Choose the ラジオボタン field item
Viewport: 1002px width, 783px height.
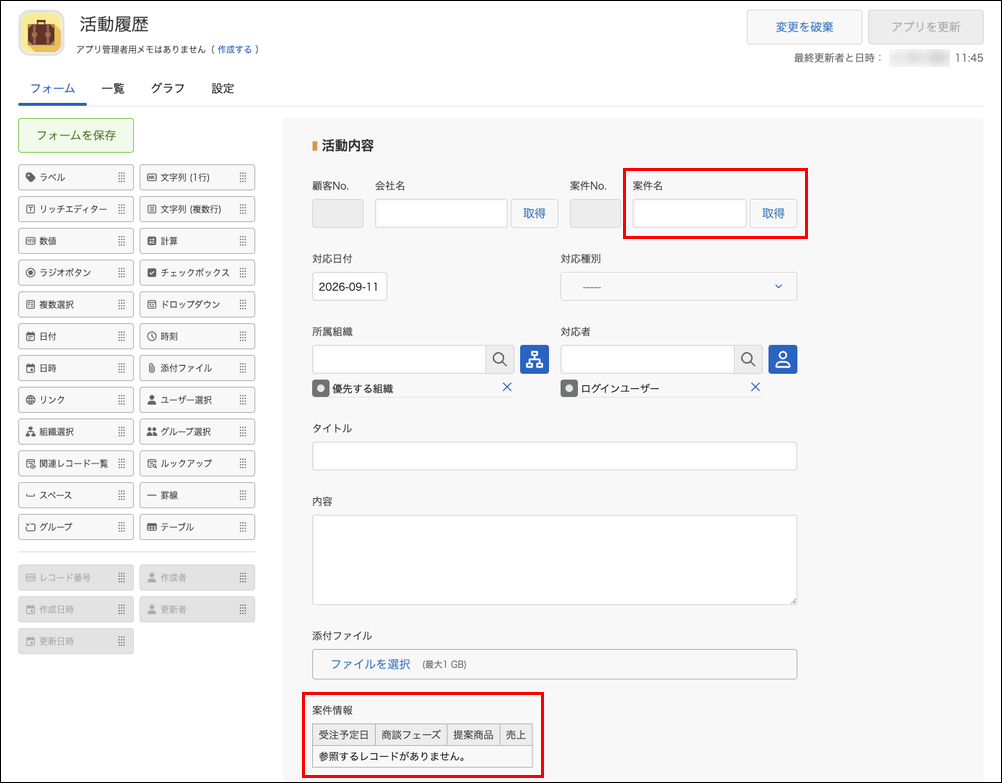(x=76, y=272)
